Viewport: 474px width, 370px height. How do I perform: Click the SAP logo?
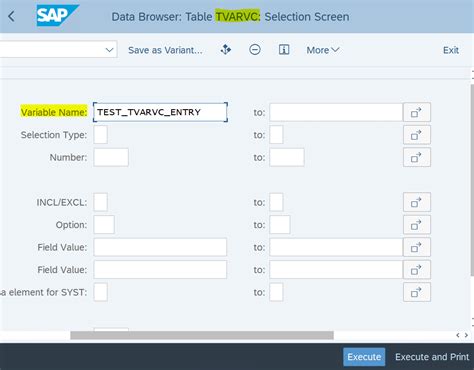pyautogui.click(x=57, y=16)
